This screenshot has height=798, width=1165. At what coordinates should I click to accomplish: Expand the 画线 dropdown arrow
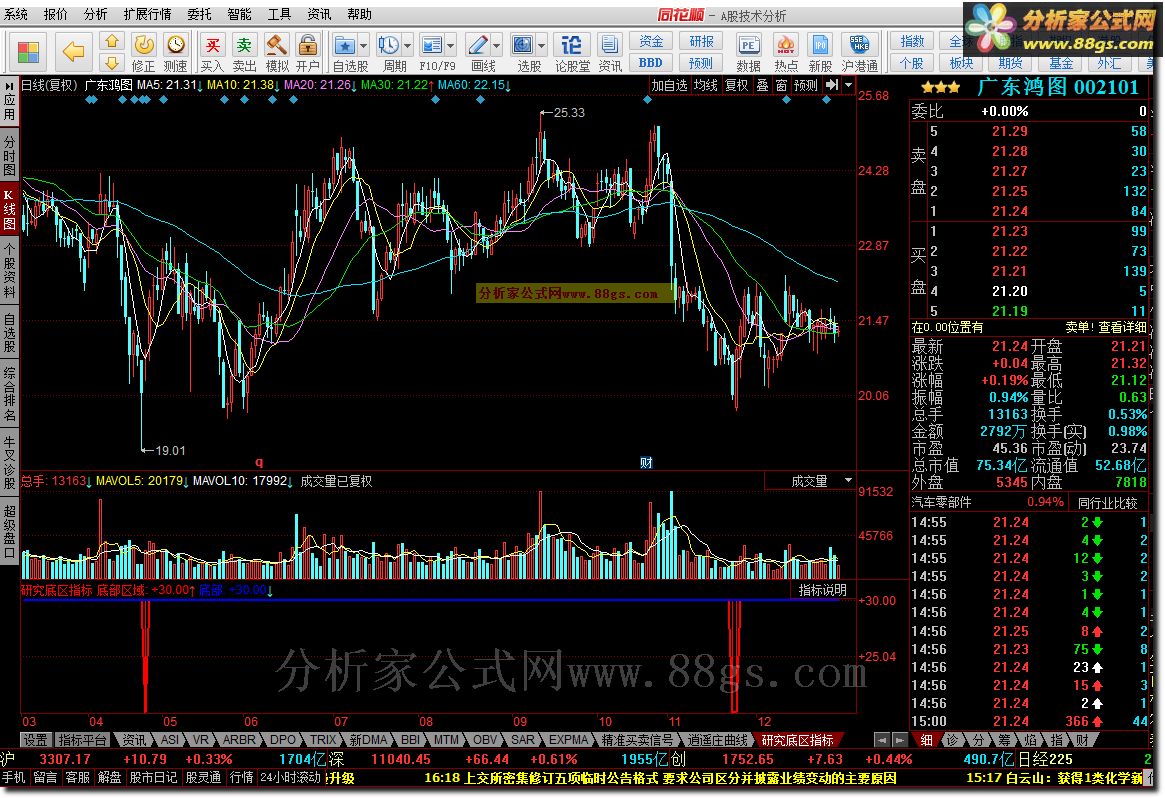coord(496,45)
